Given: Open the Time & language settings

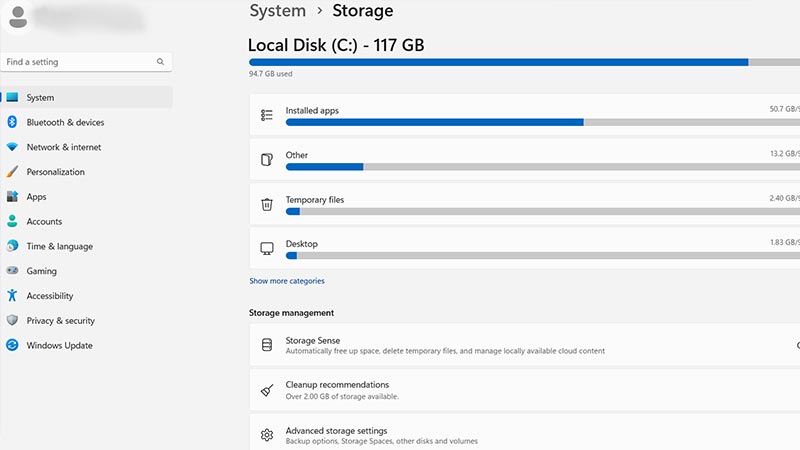Looking at the screenshot, I should tap(59, 246).
